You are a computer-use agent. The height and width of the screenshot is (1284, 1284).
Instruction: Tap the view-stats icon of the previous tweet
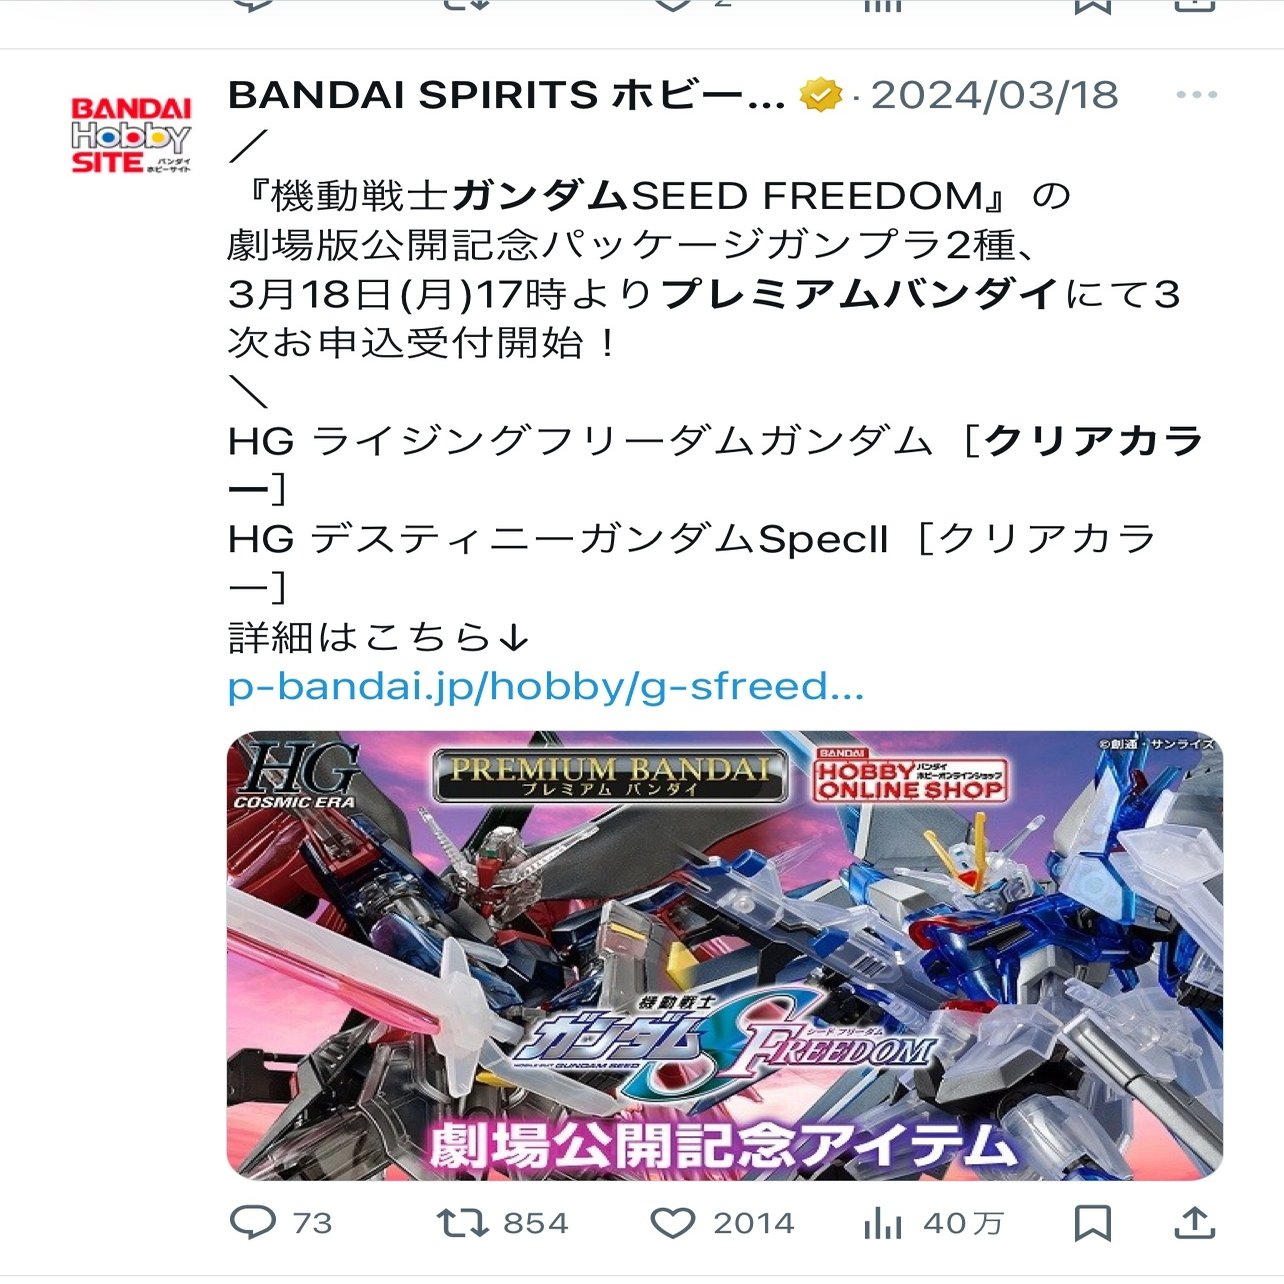click(x=882, y=5)
